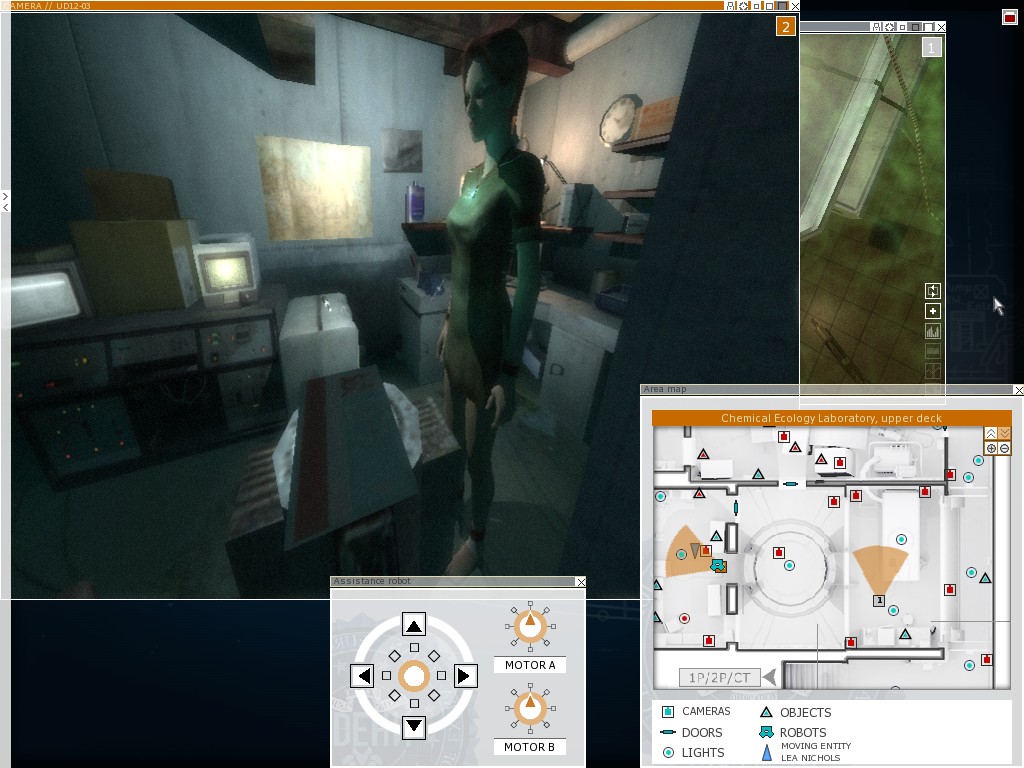Click the Chemical Ecology Laboratory title banner

831,418
